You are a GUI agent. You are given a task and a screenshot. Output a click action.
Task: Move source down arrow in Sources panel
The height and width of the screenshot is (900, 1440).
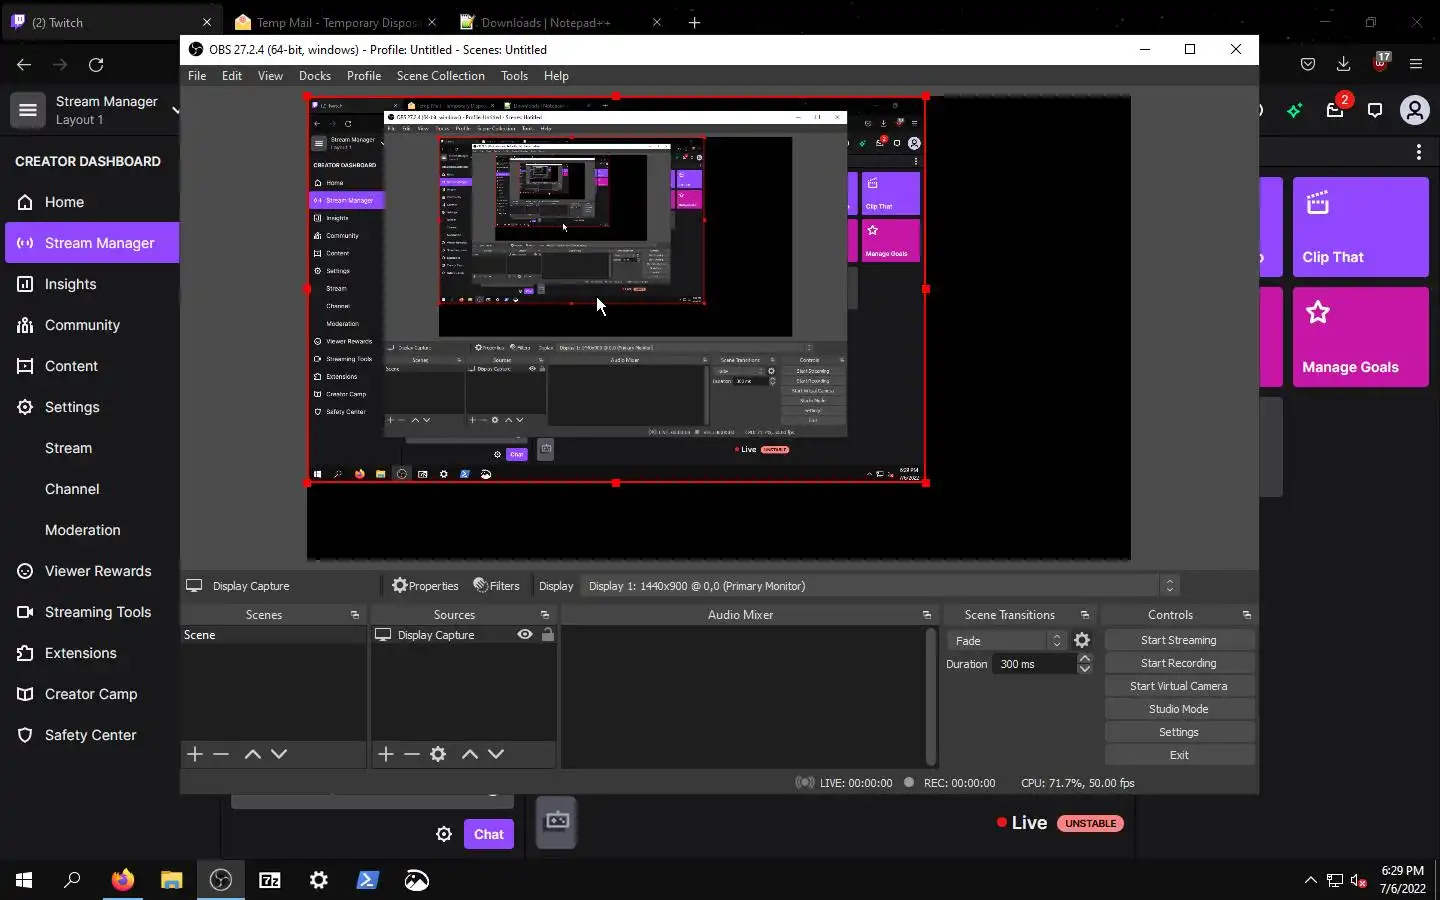click(496, 754)
